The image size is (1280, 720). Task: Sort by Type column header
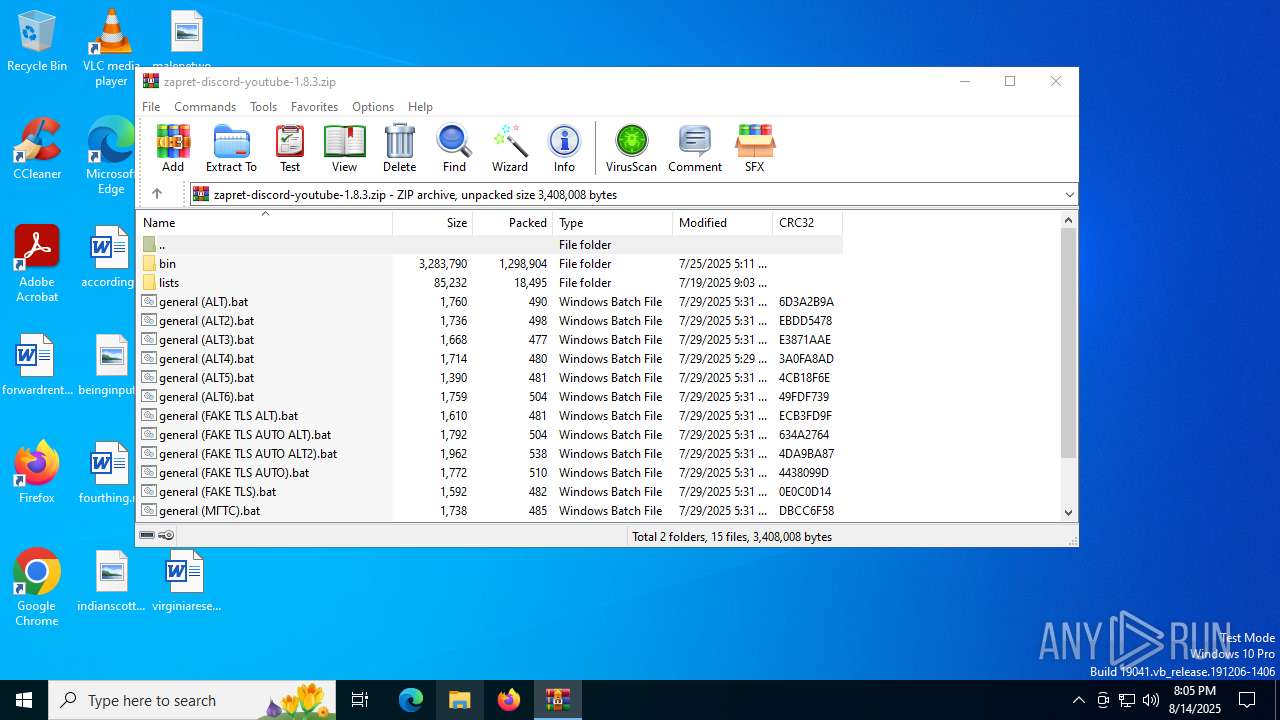tap(613, 222)
